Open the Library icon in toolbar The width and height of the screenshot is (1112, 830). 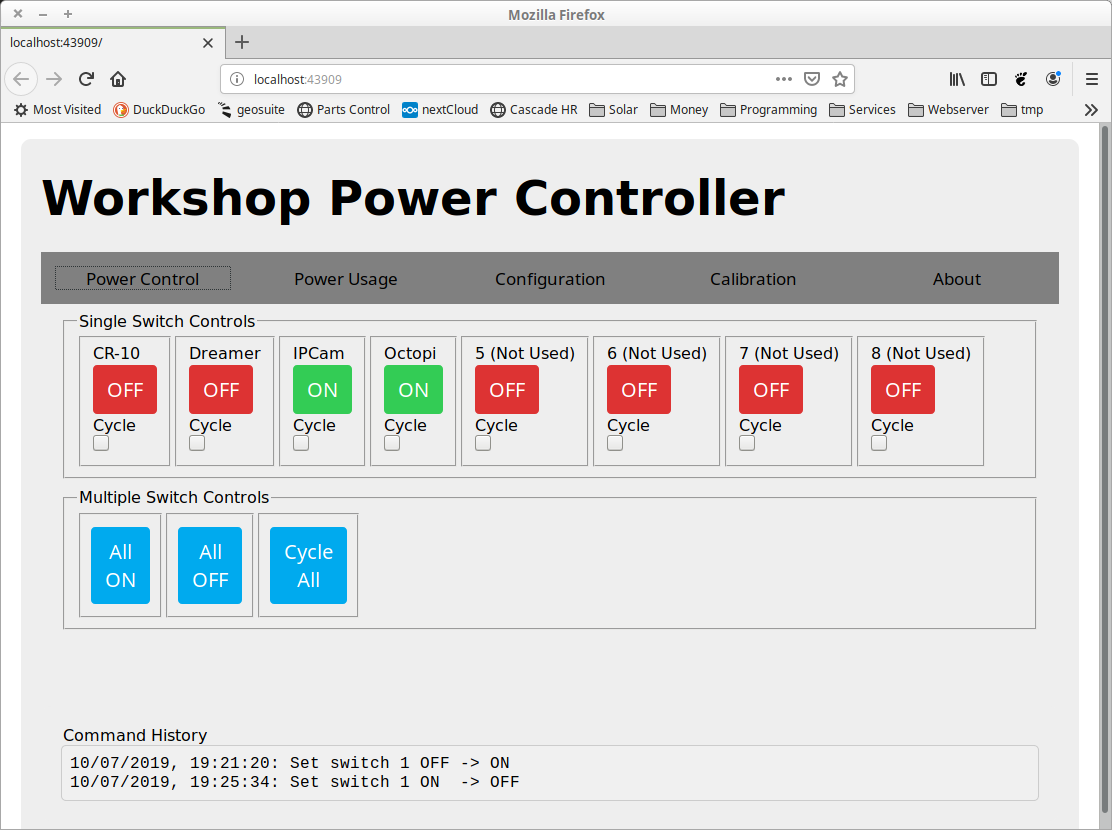click(957, 79)
